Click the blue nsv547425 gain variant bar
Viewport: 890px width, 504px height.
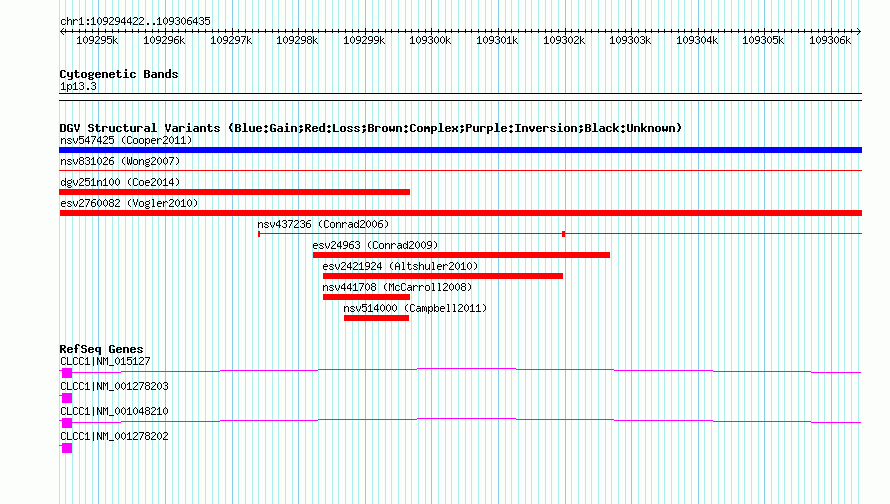pyautogui.click(x=460, y=150)
